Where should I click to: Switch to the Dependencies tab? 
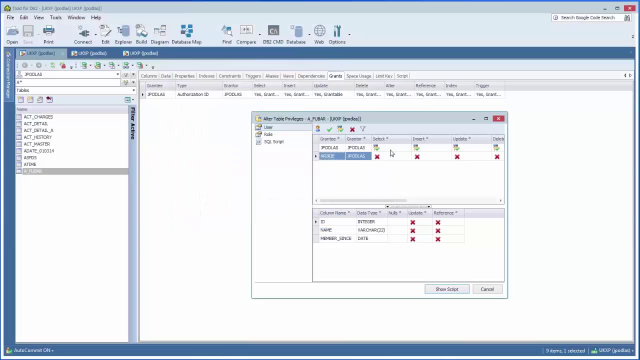coord(311,76)
